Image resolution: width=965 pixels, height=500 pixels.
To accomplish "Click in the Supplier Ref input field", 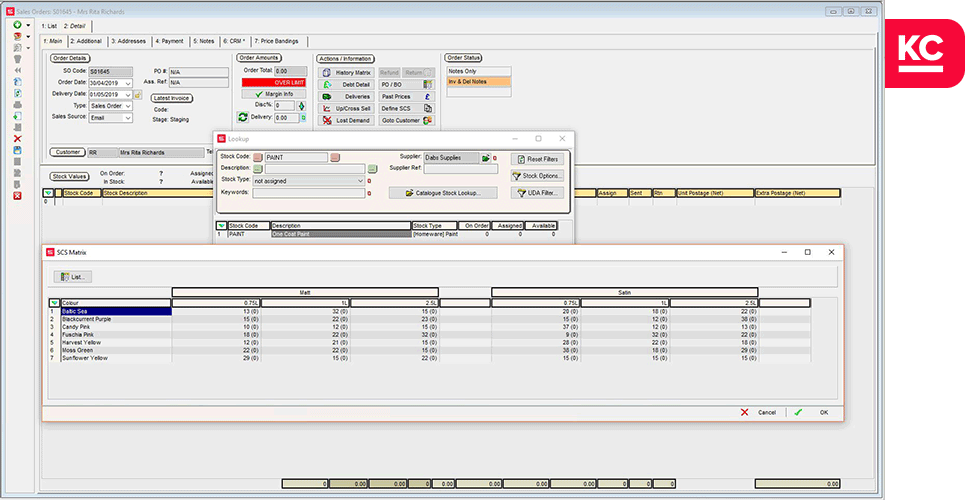I will pyautogui.click(x=460, y=169).
